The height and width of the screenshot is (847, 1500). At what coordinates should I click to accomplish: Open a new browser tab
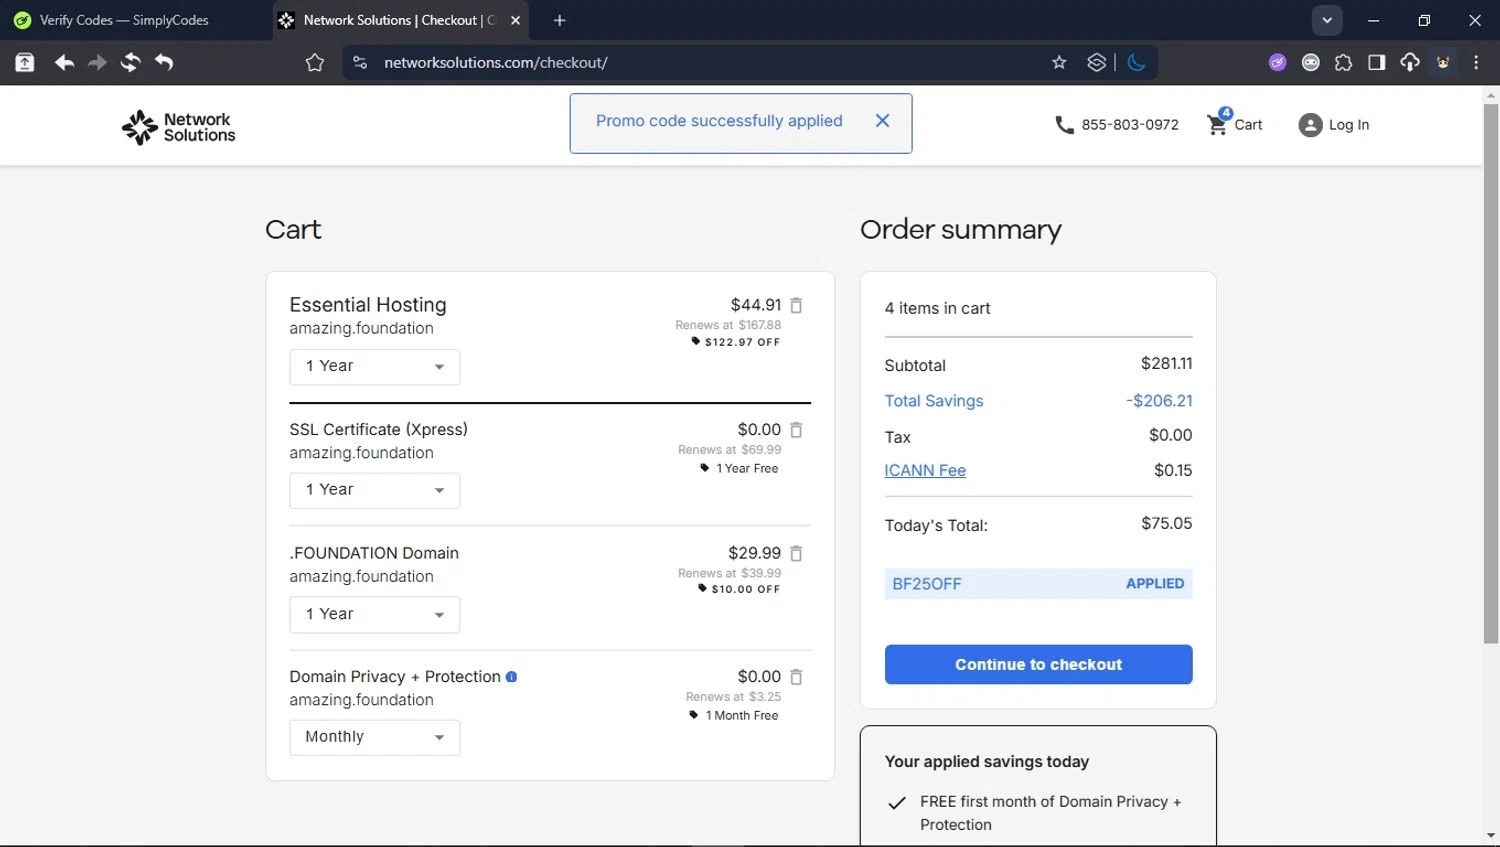559,20
